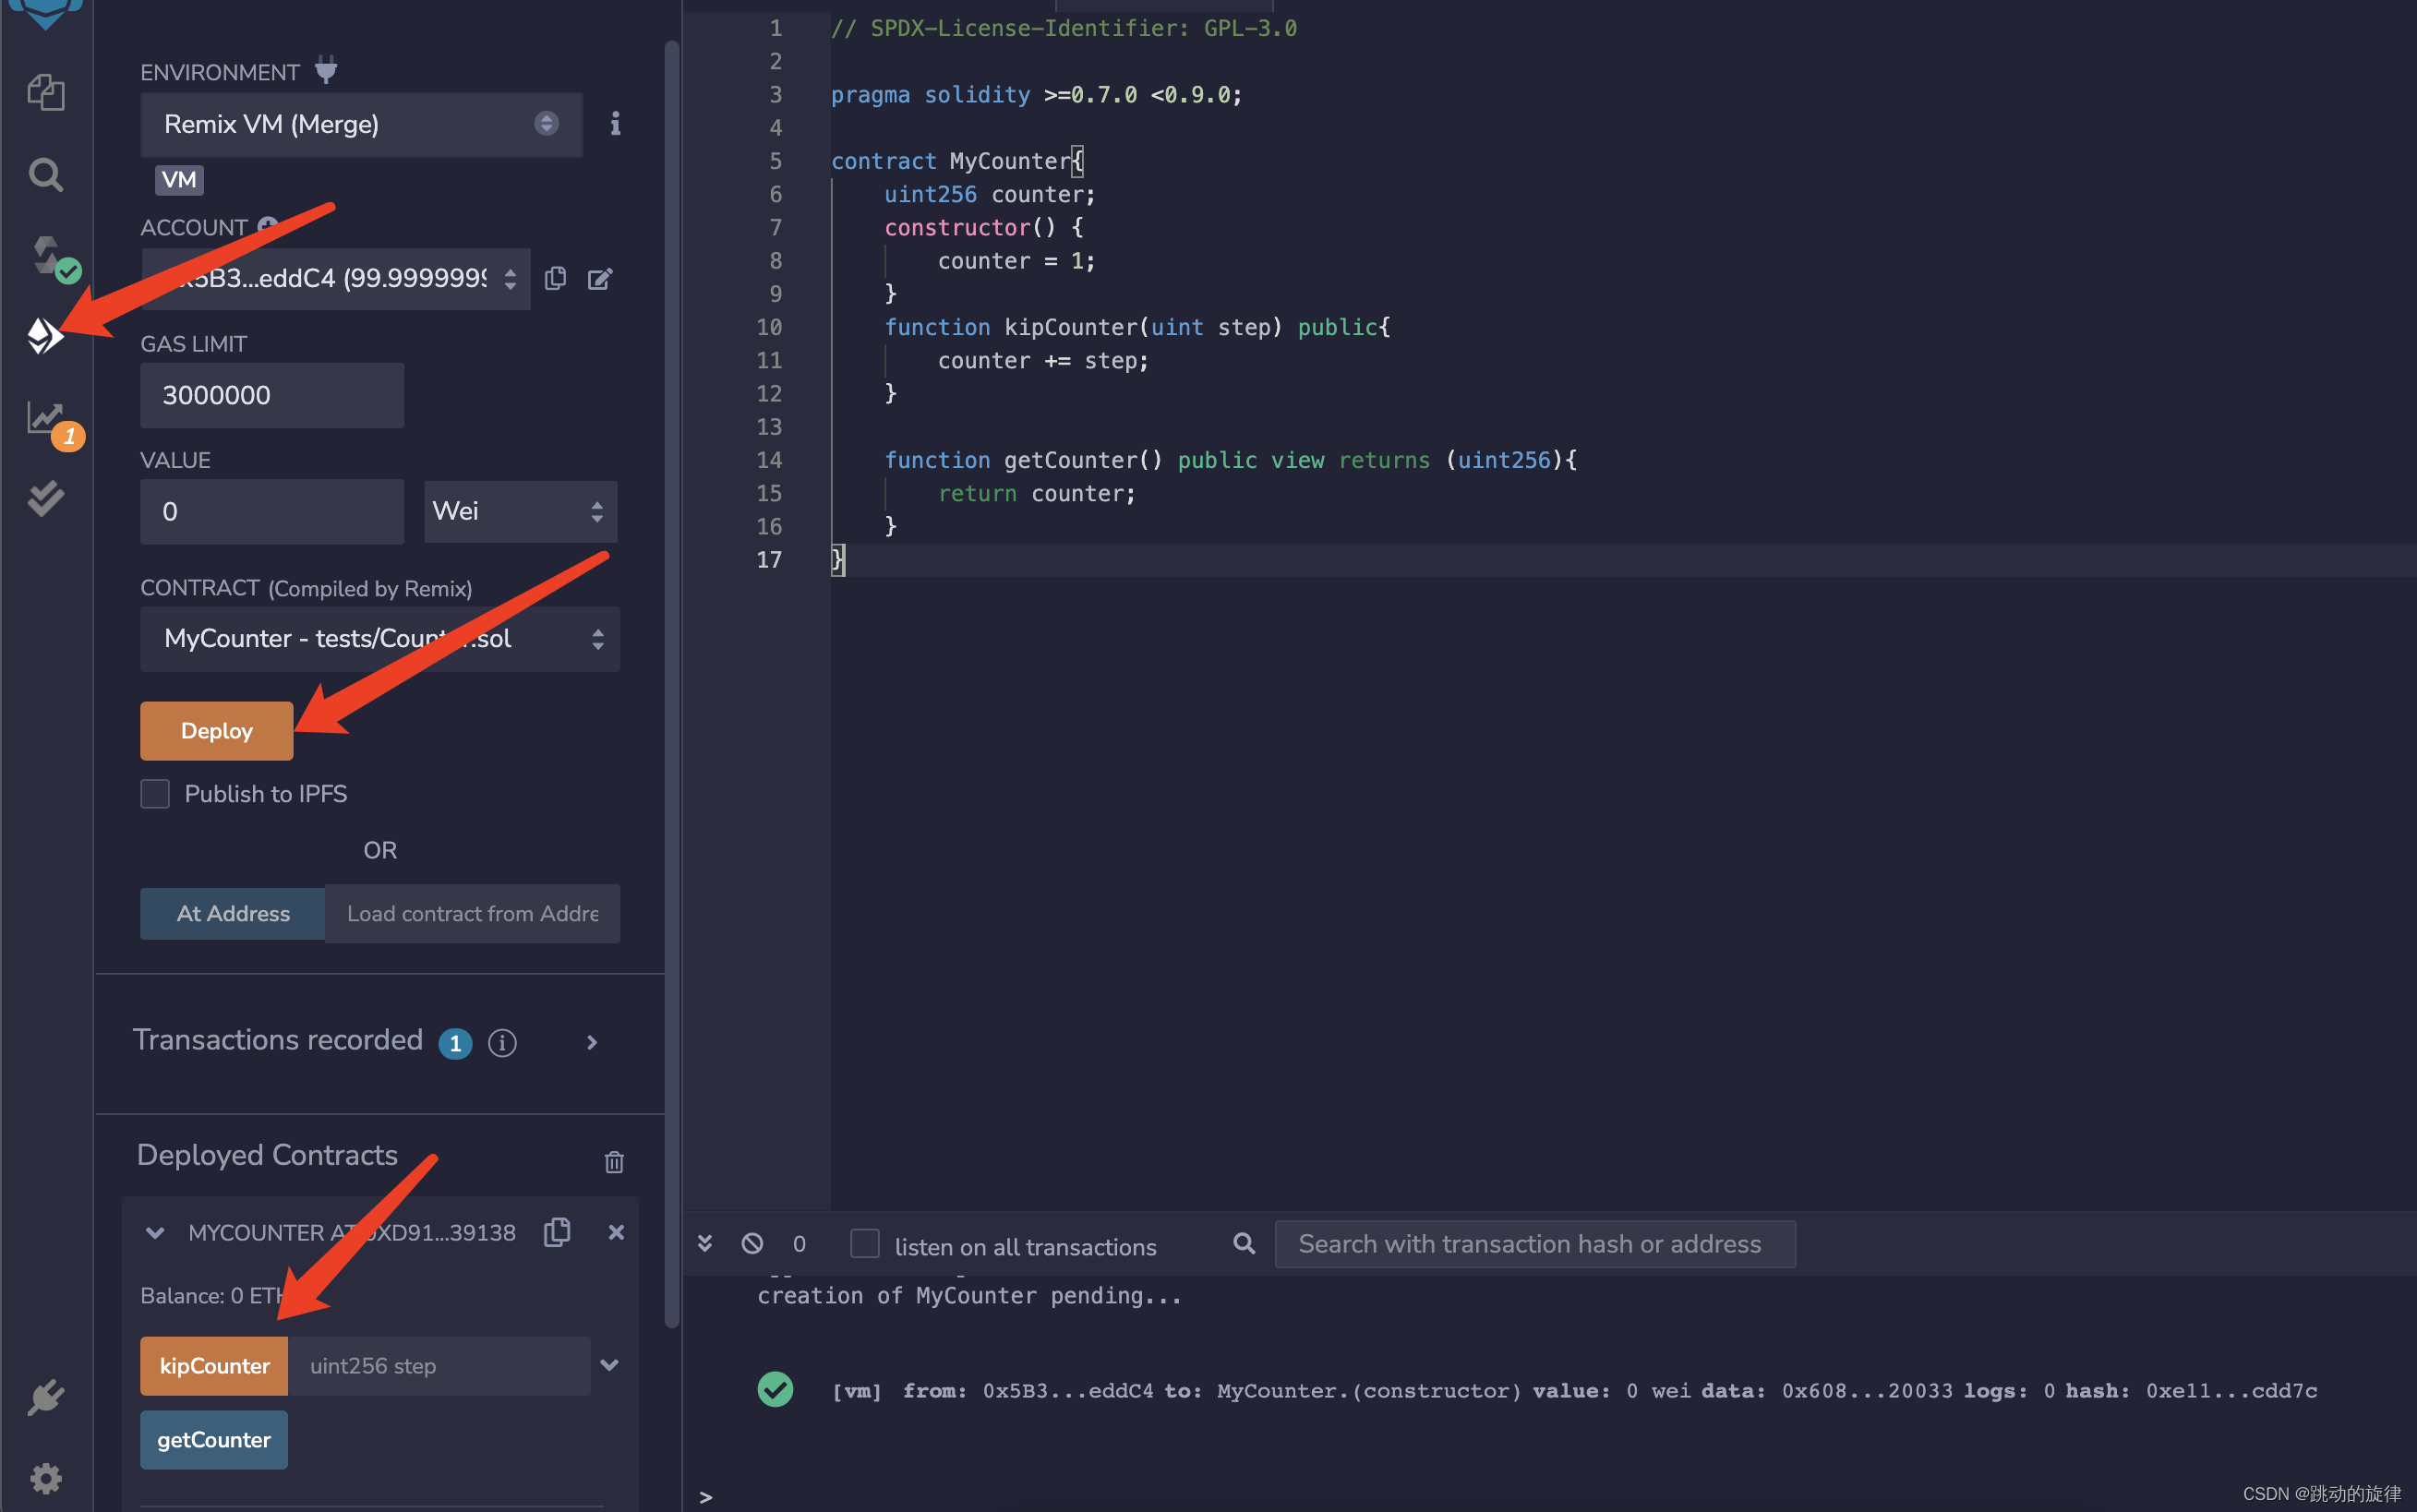Open the Wei unit dropdown

point(520,512)
